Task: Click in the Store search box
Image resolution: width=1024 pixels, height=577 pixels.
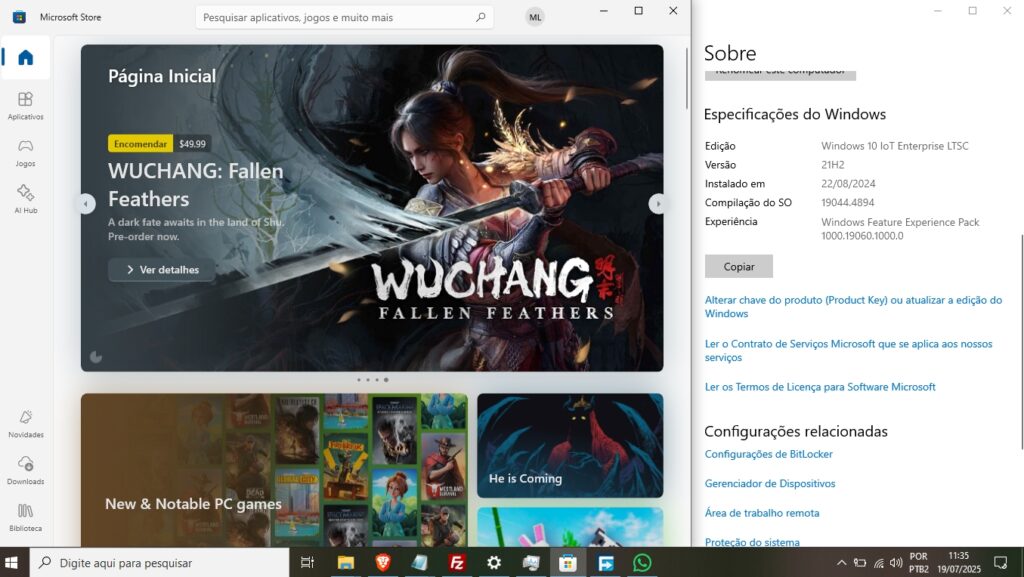Action: click(x=344, y=17)
